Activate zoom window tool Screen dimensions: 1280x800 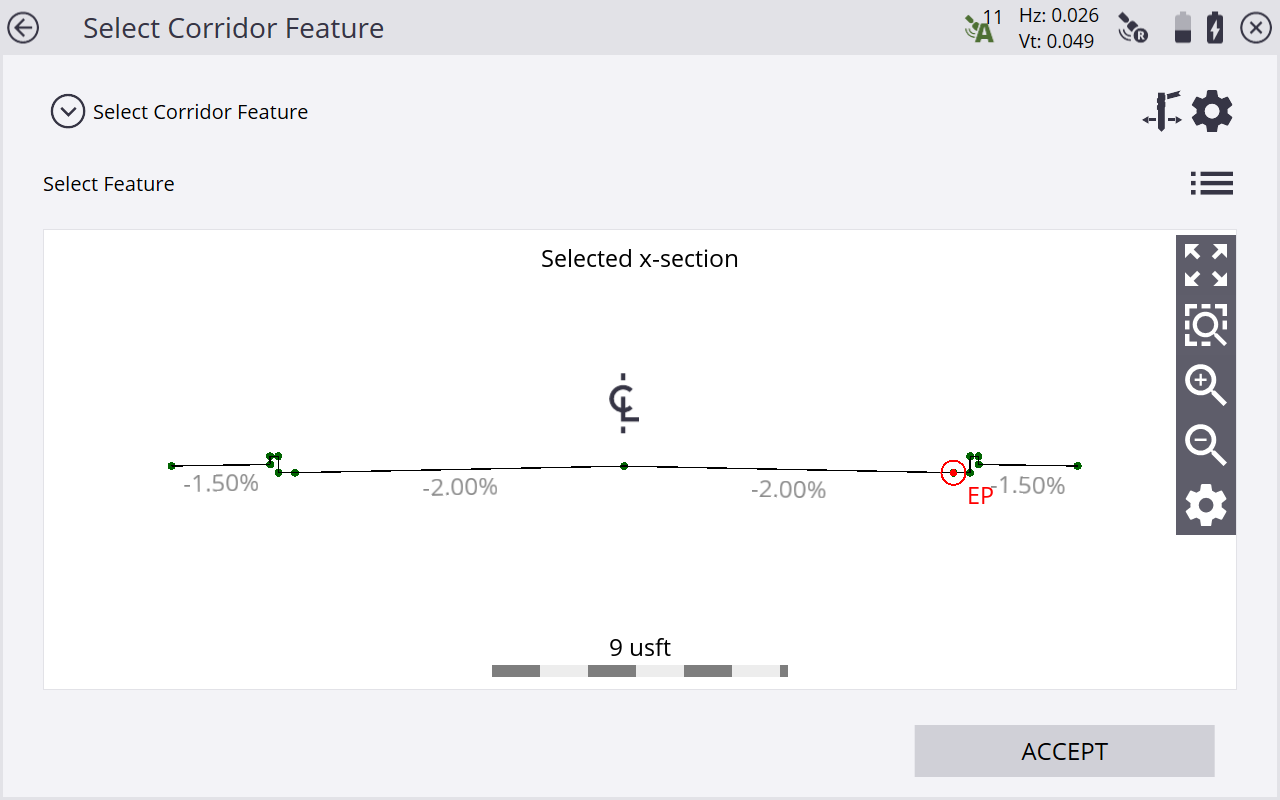(1206, 325)
